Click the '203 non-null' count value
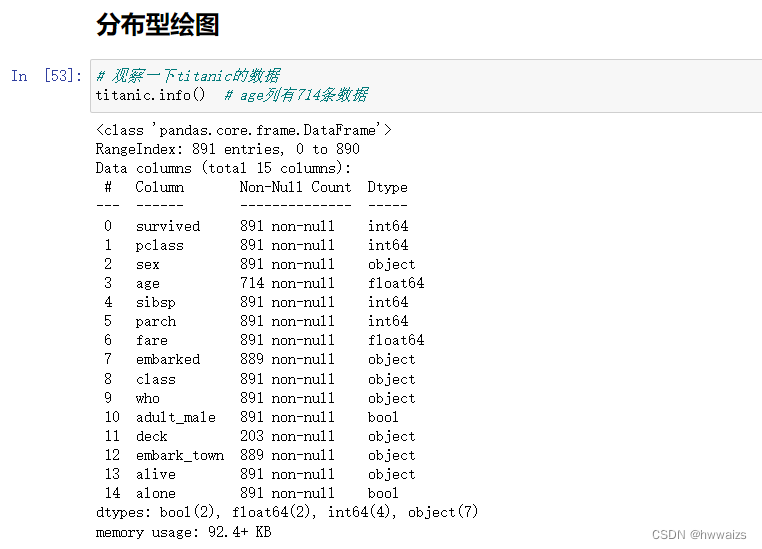762x549 pixels. pyautogui.click(x=287, y=436)
